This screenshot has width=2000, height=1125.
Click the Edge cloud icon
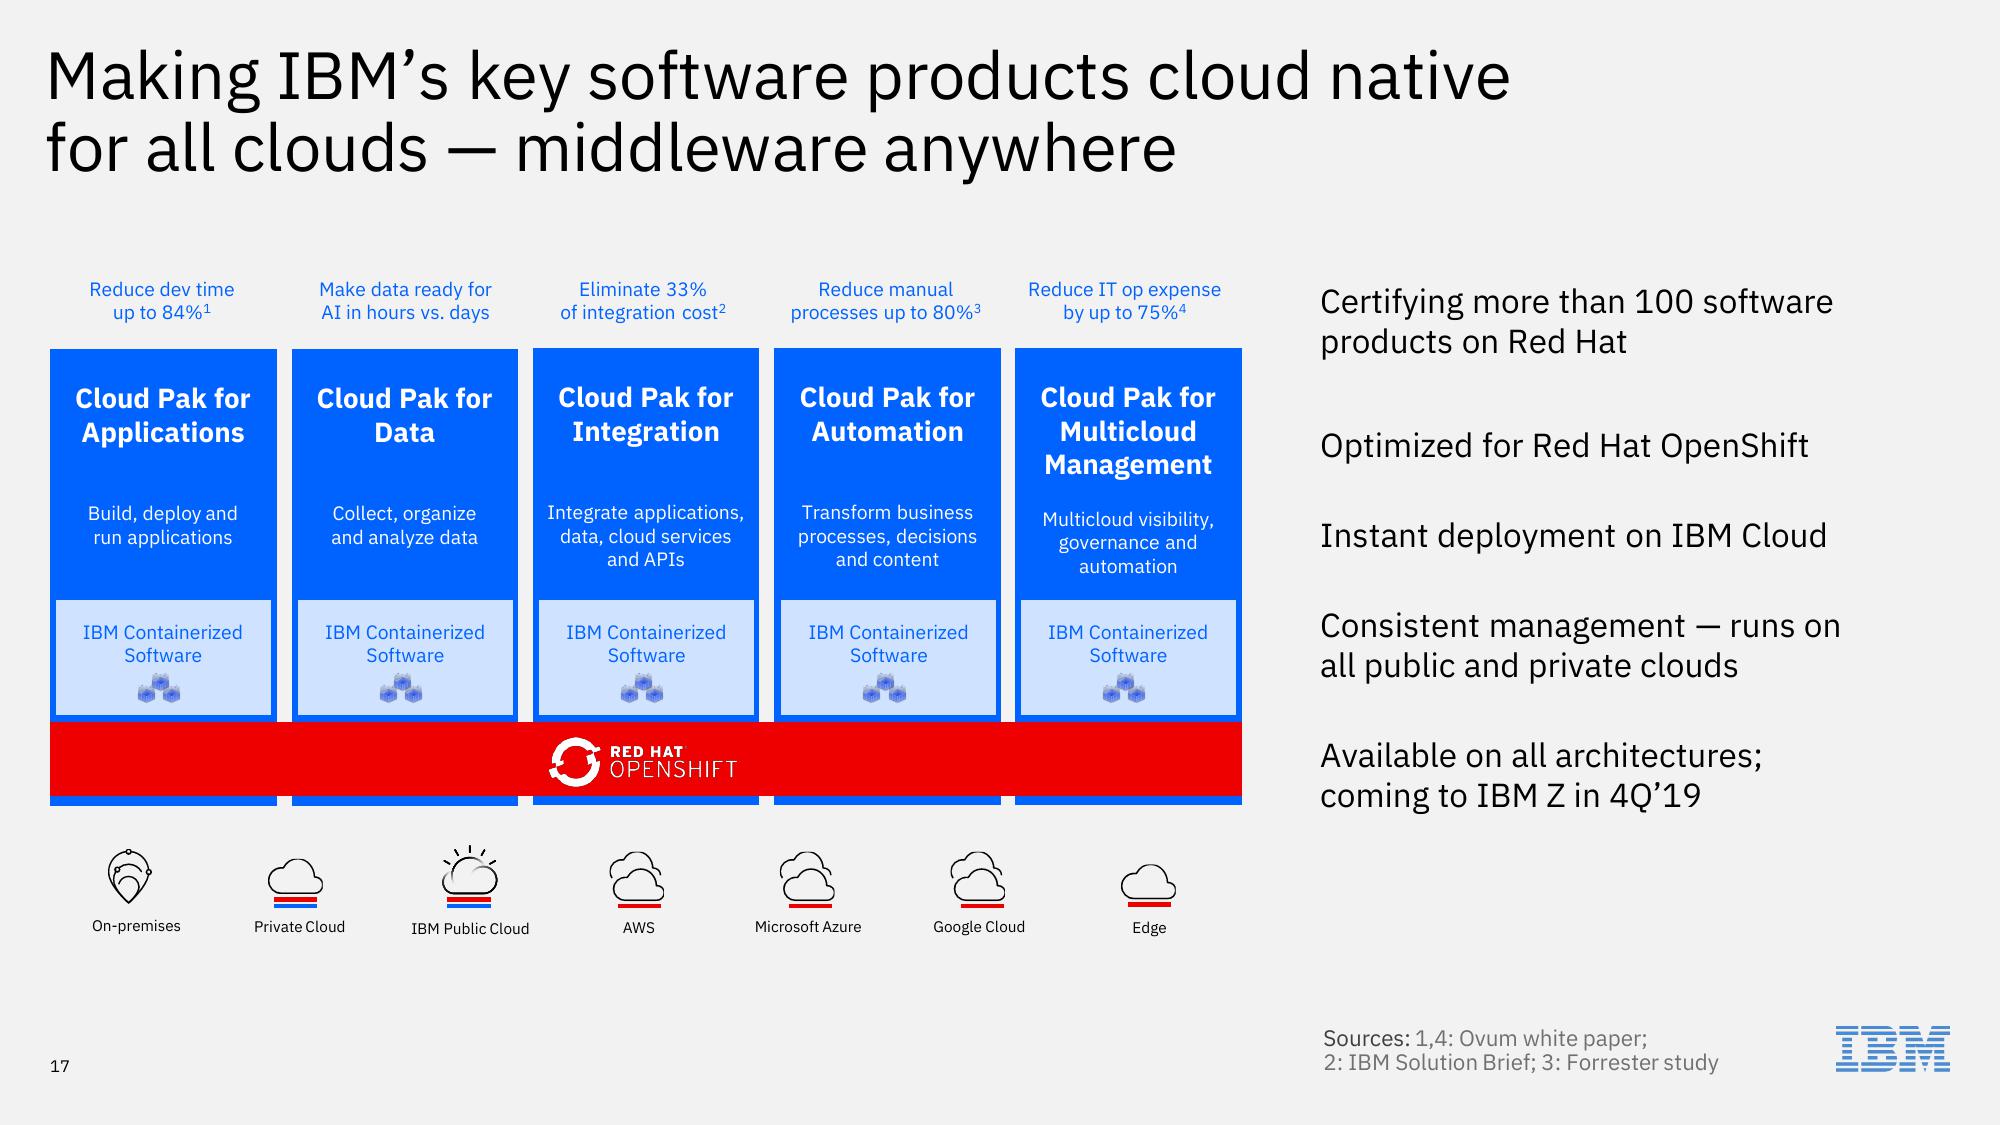coord(1148,885)
